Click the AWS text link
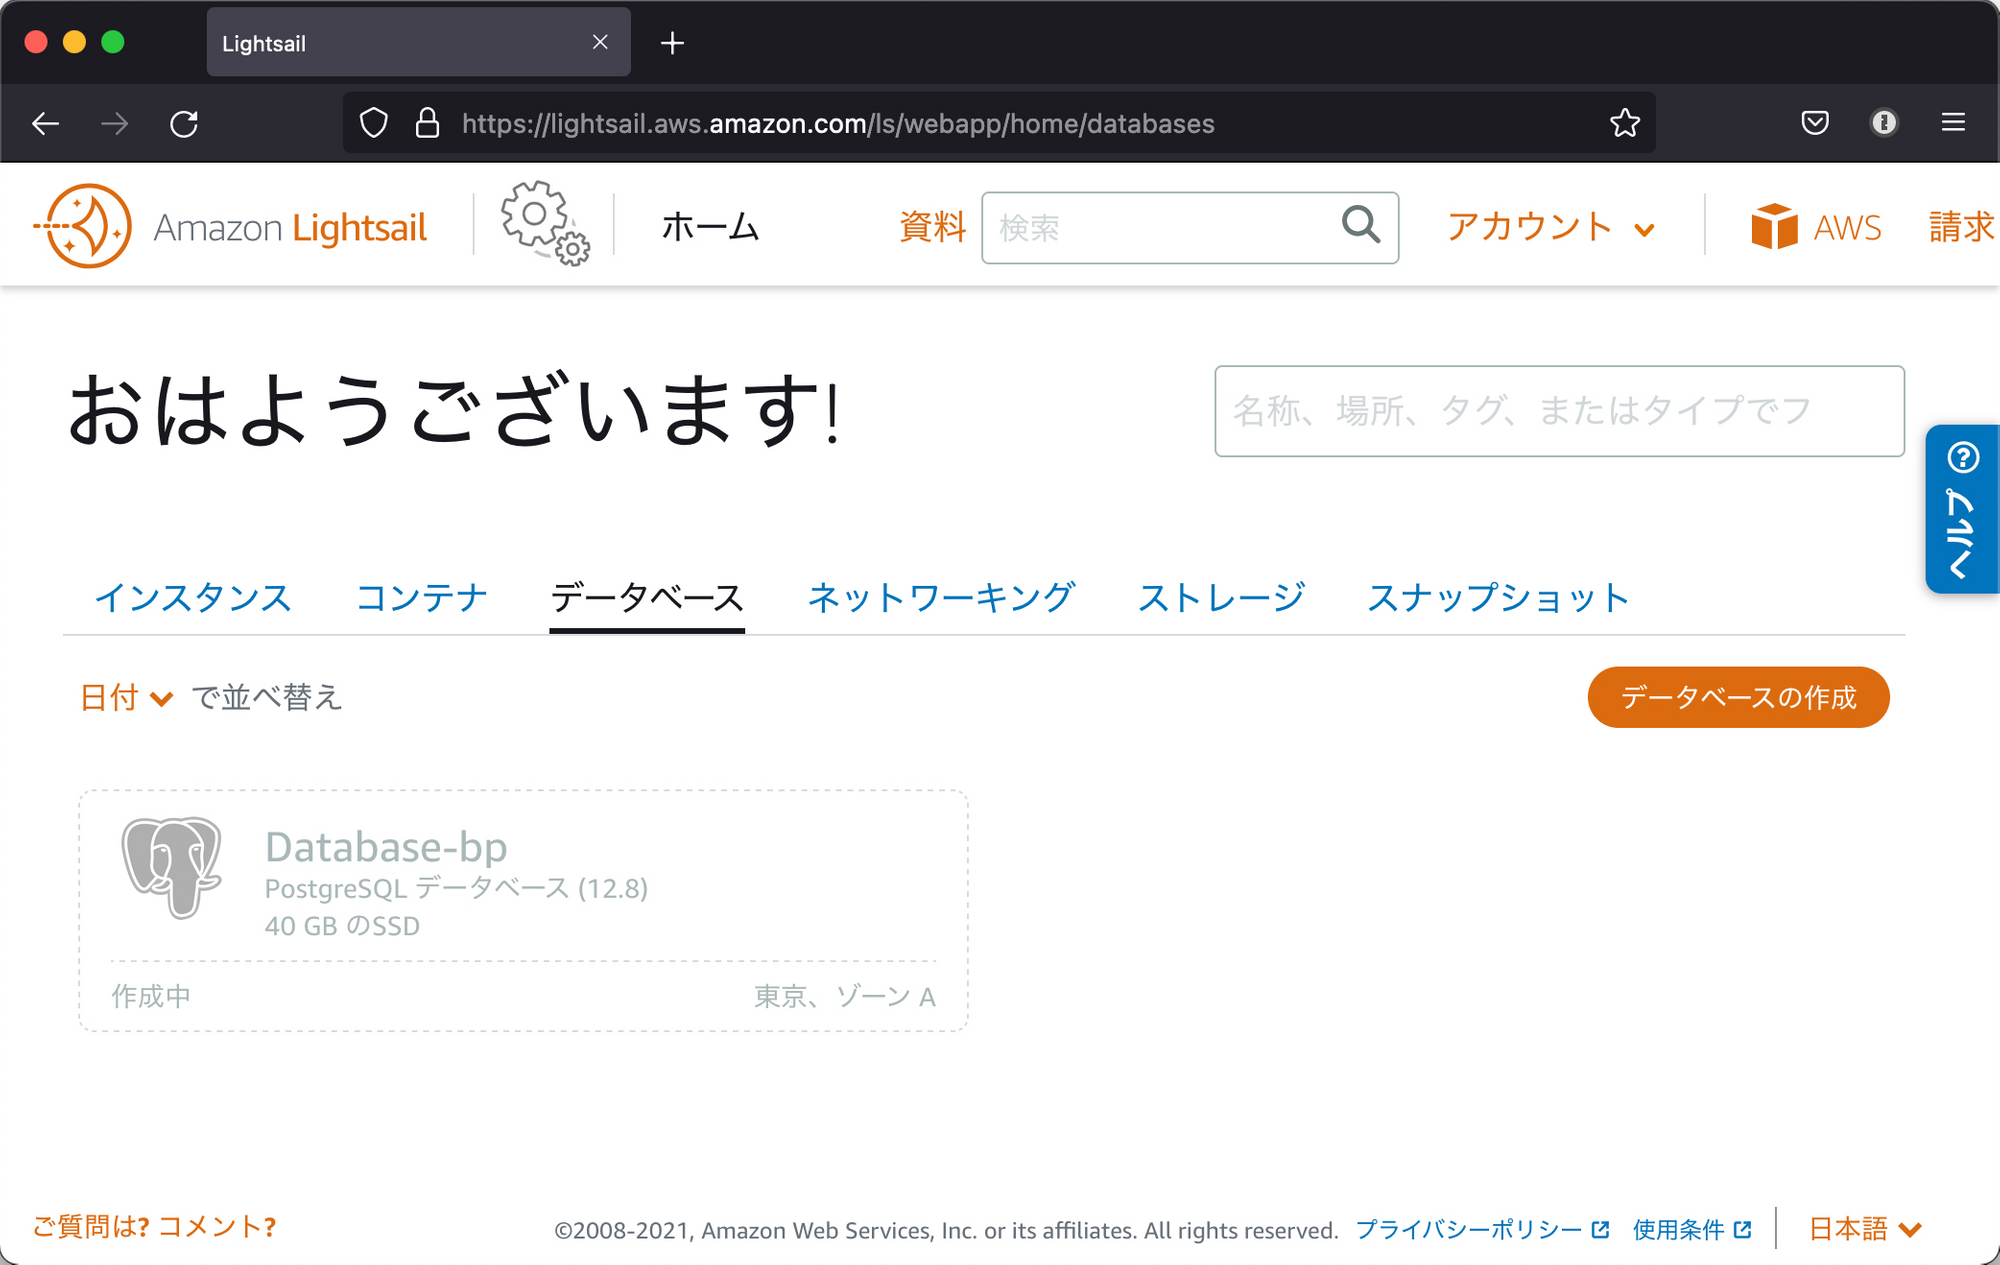2000x1265 pixels. [x=1847, y=228]
